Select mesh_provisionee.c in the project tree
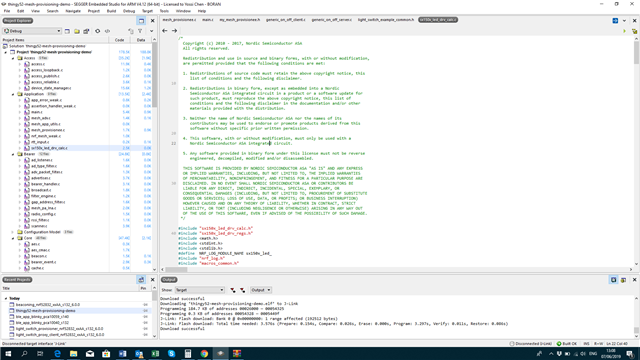 [x=48, y=130]
